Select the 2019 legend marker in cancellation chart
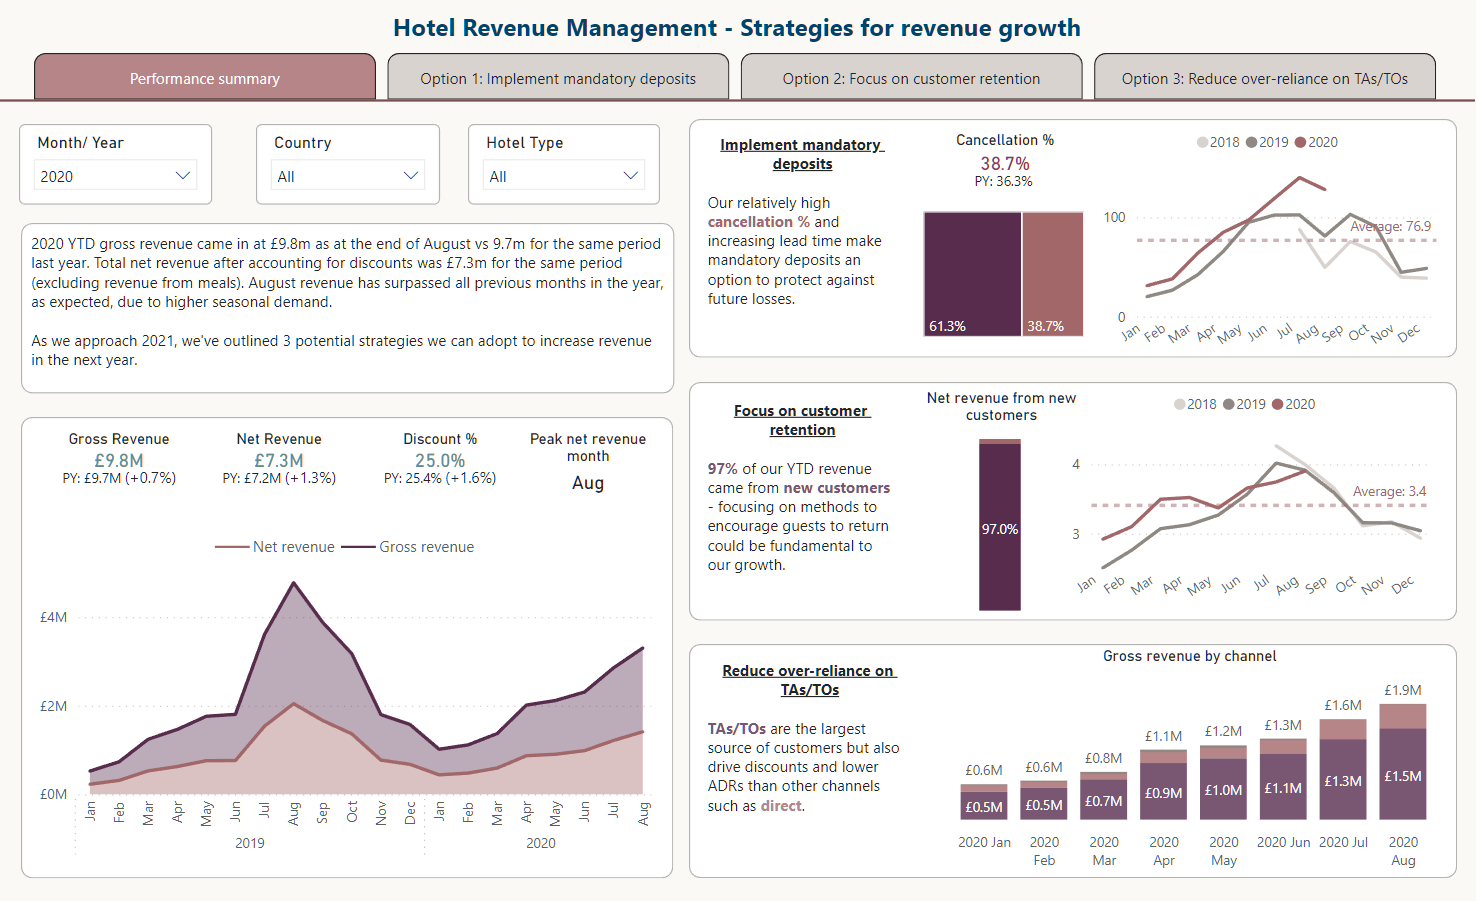The width and height of the screenshot is (1476, 901). (1251, 142)
